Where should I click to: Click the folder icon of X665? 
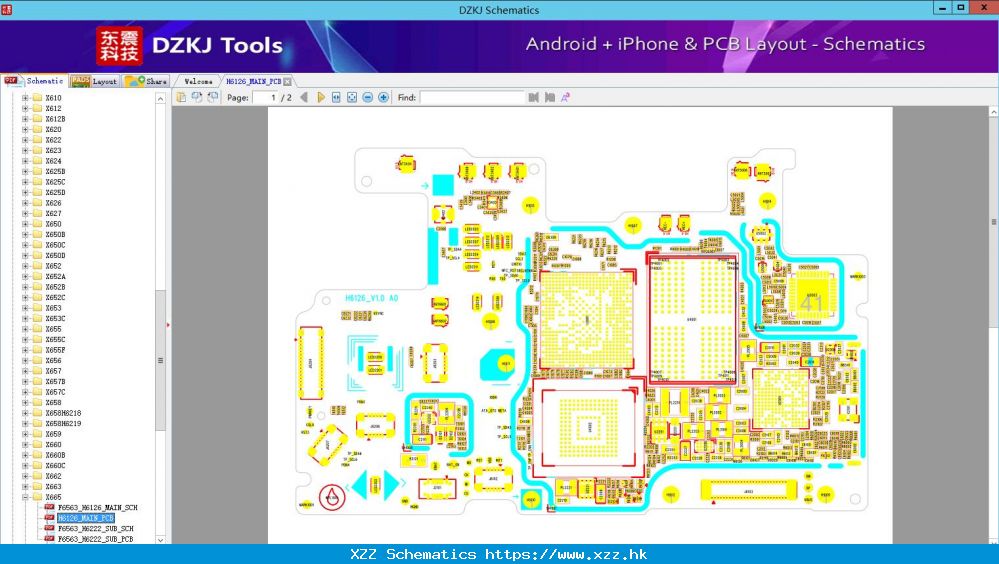point(38,497)
